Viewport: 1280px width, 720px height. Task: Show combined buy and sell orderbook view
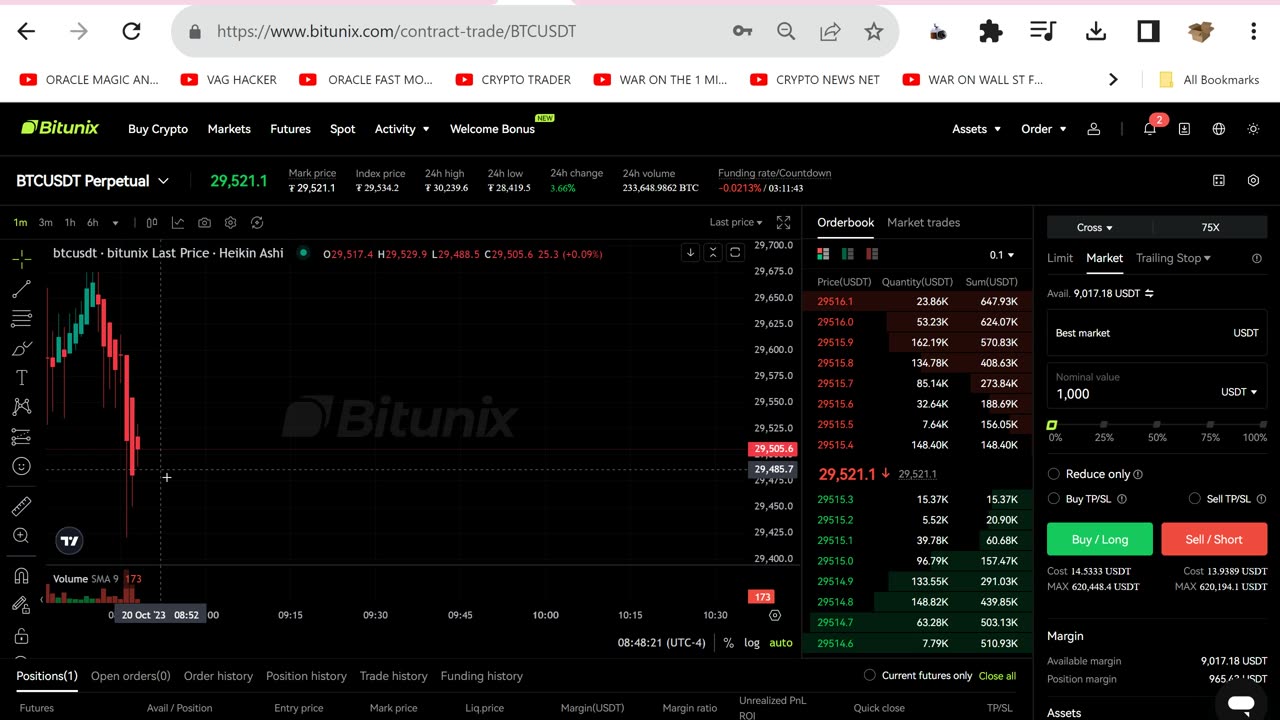[x=824, y=254]
